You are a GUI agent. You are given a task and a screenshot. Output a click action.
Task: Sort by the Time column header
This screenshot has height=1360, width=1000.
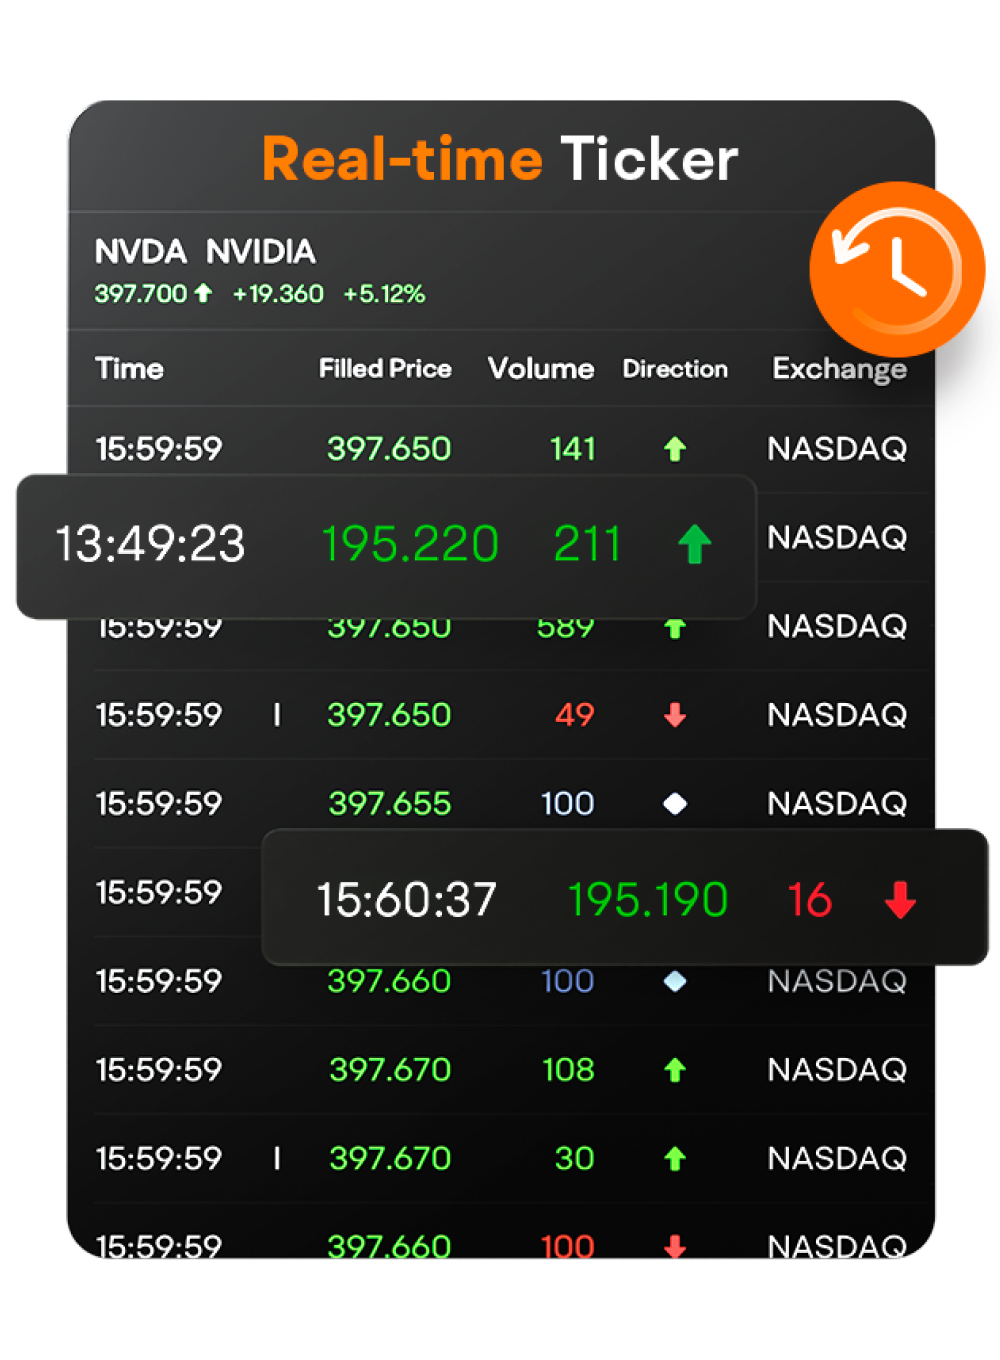click(129, 369)
